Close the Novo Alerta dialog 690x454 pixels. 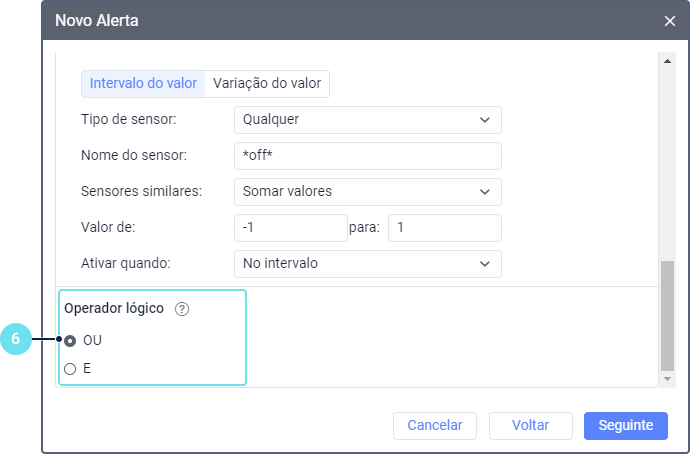(x=670, y=20)
